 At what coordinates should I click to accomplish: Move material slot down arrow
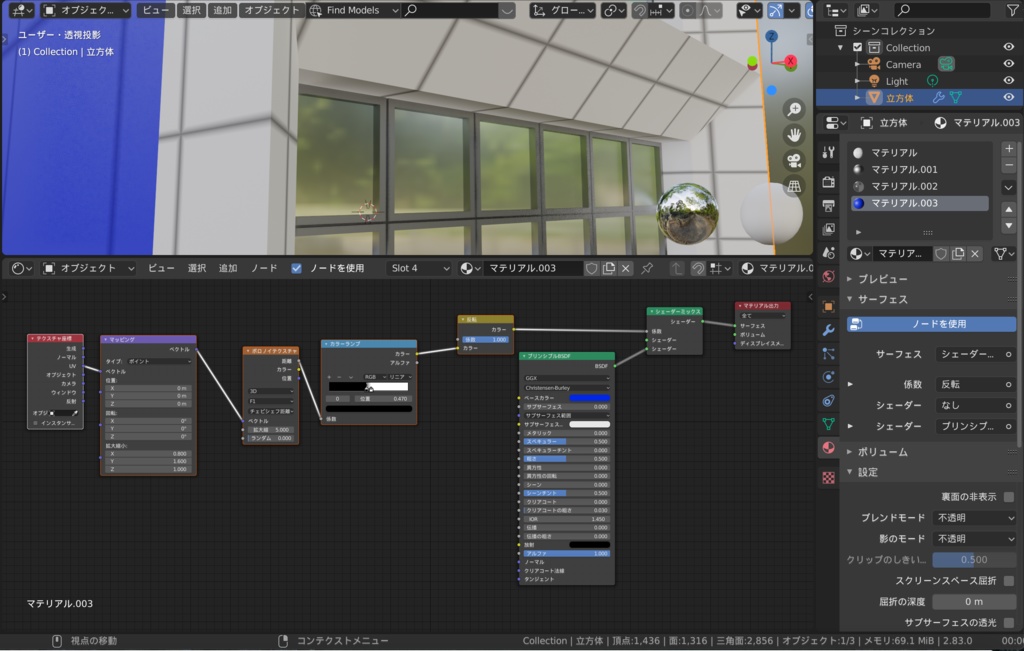coord(1008,225)
